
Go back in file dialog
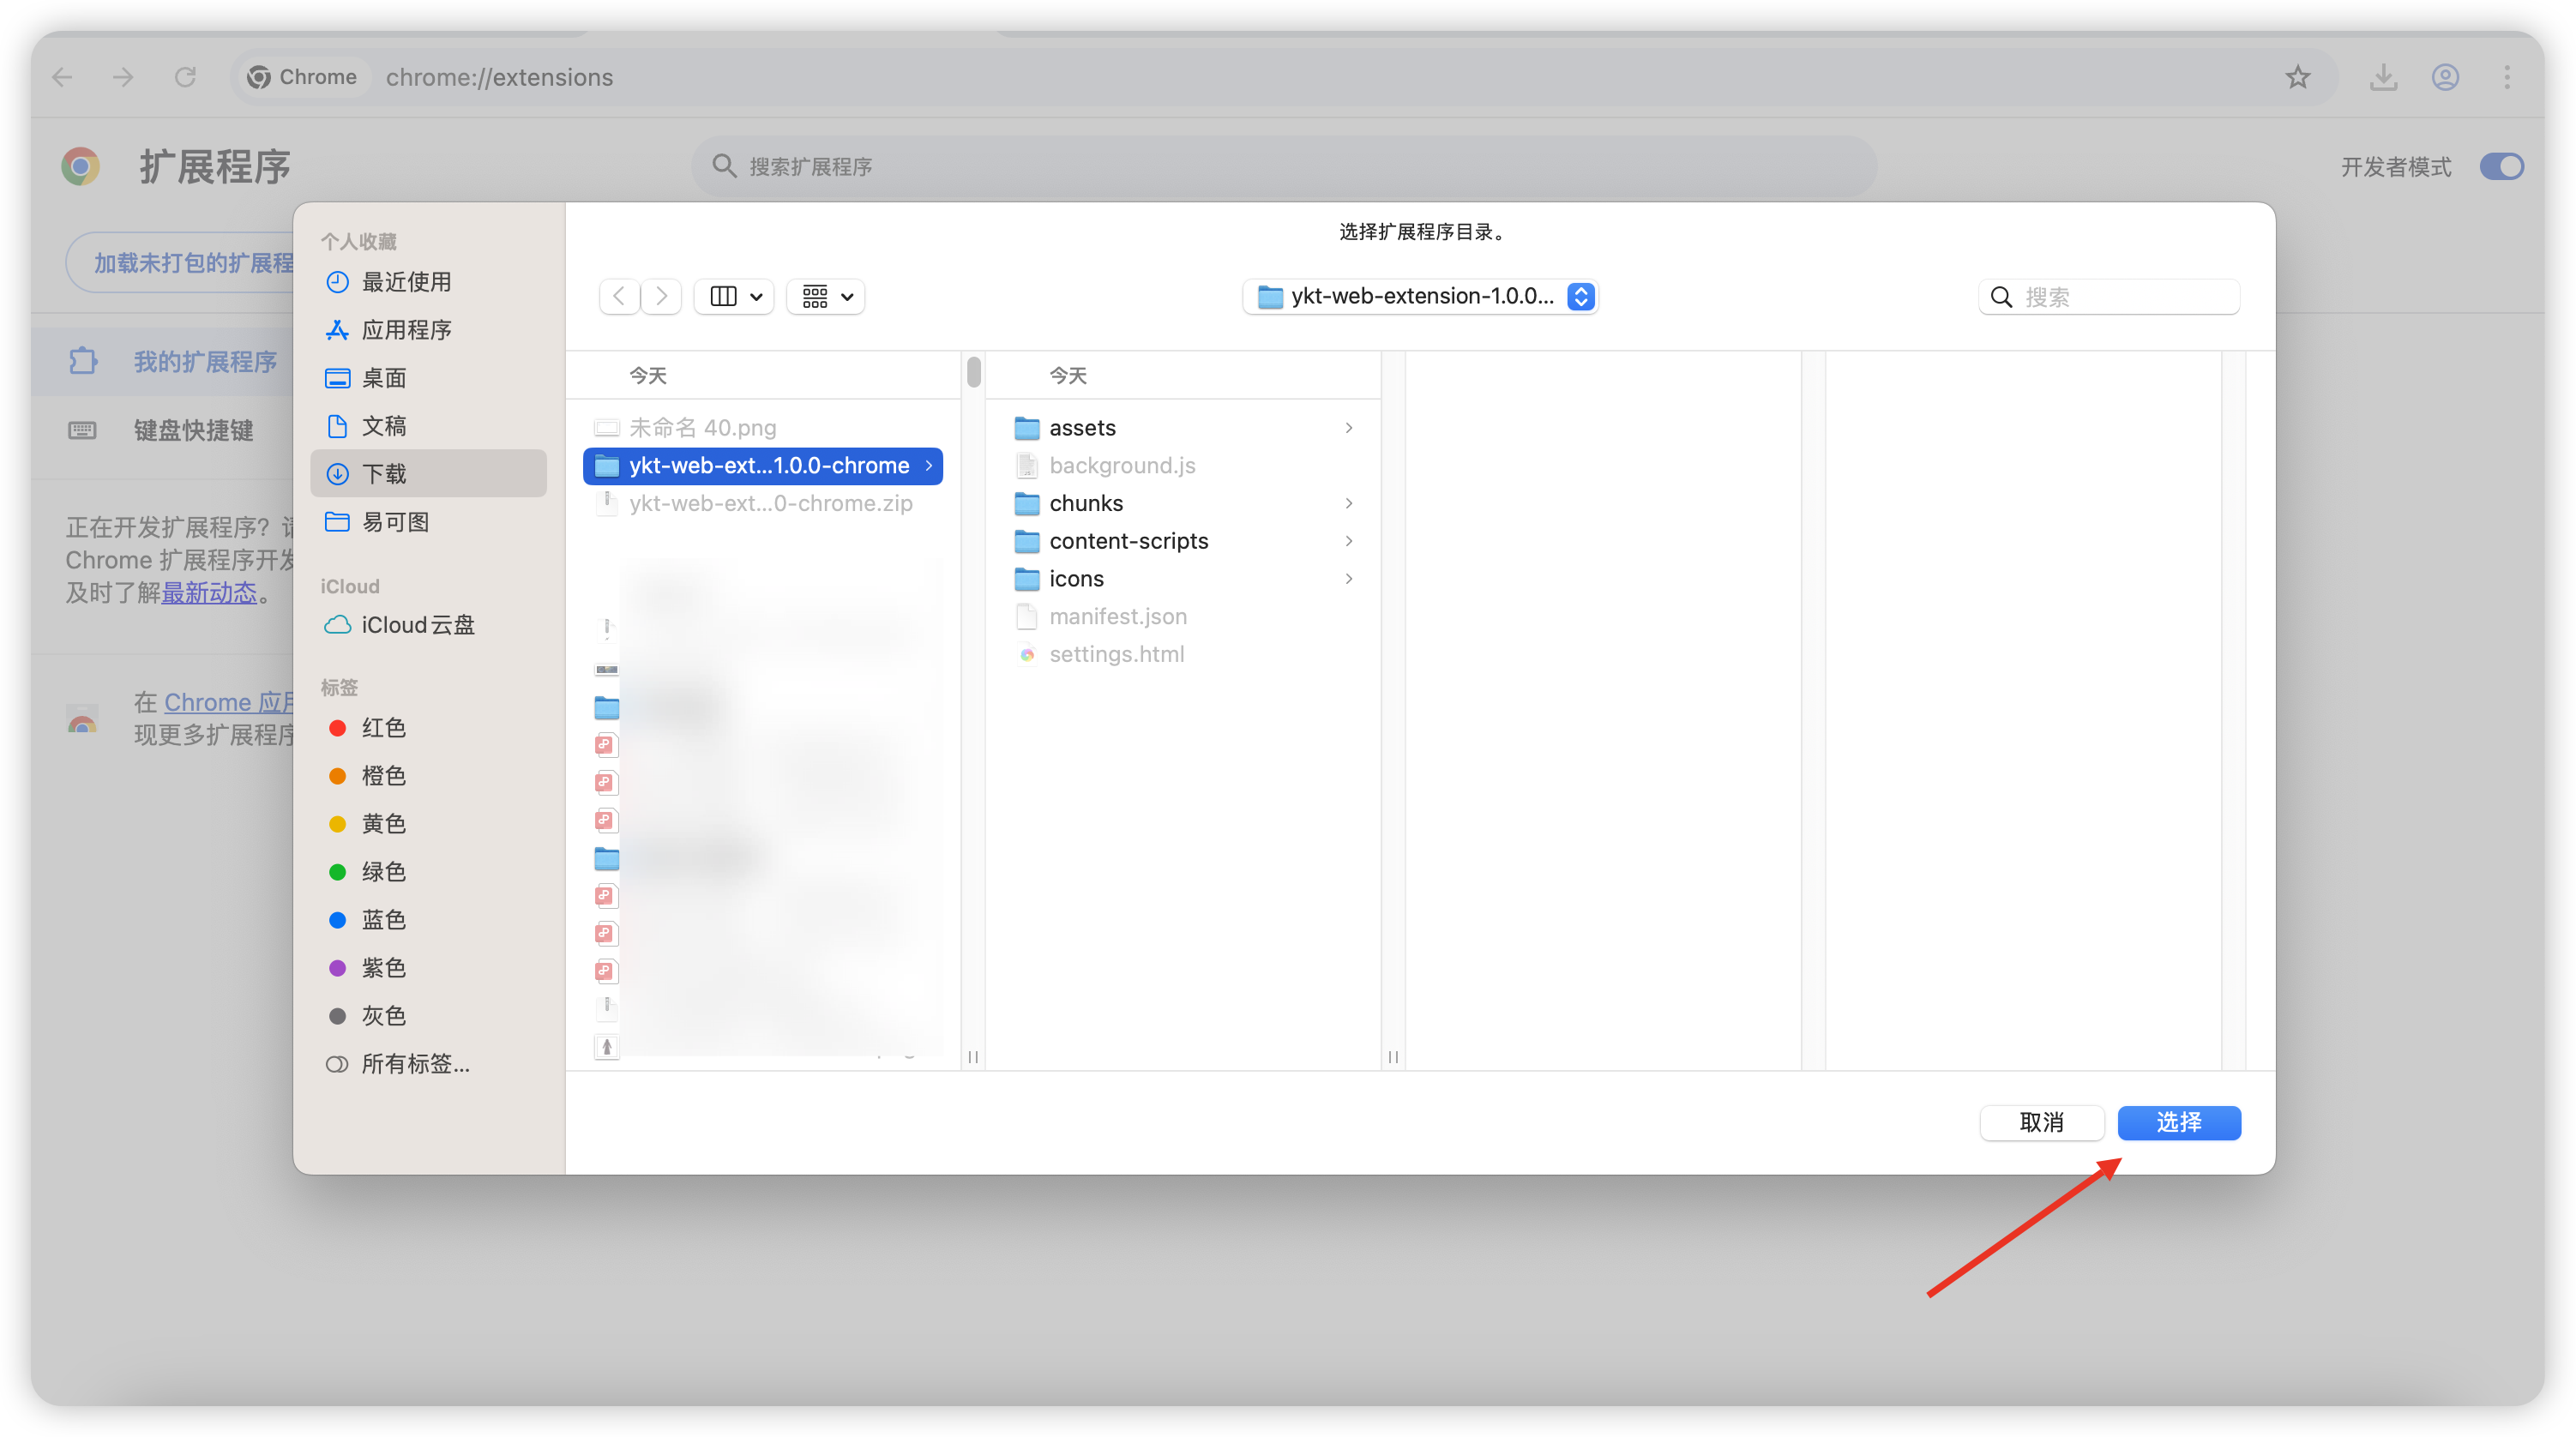[x=619, y=296]
